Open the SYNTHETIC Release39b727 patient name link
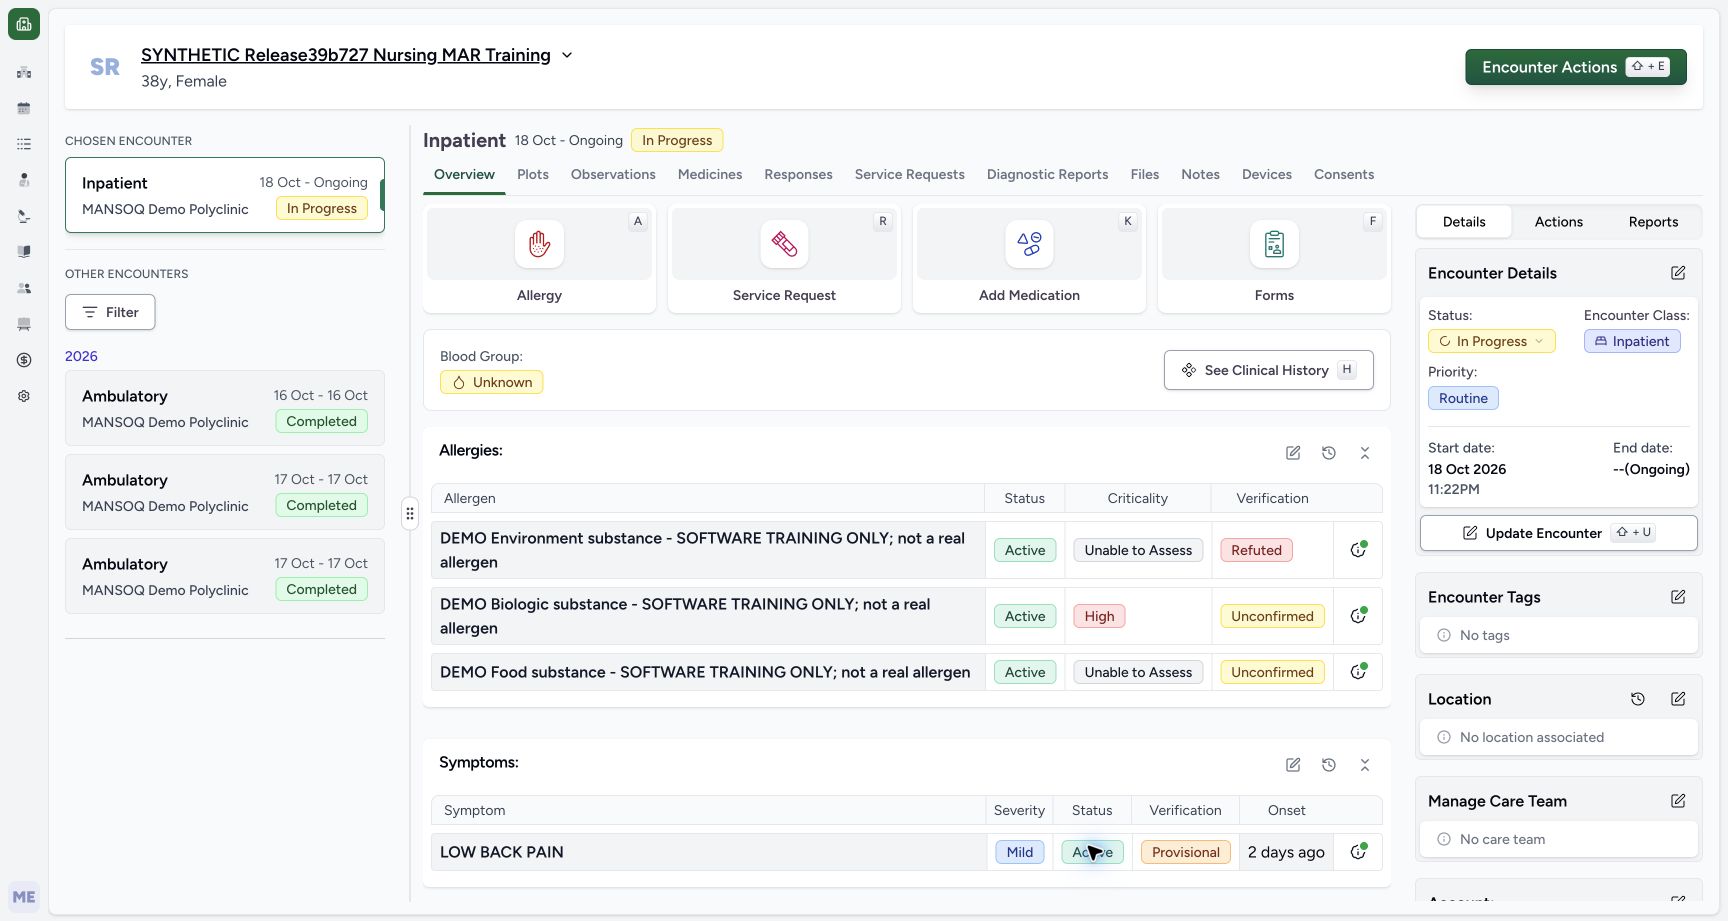 (346, 55)
